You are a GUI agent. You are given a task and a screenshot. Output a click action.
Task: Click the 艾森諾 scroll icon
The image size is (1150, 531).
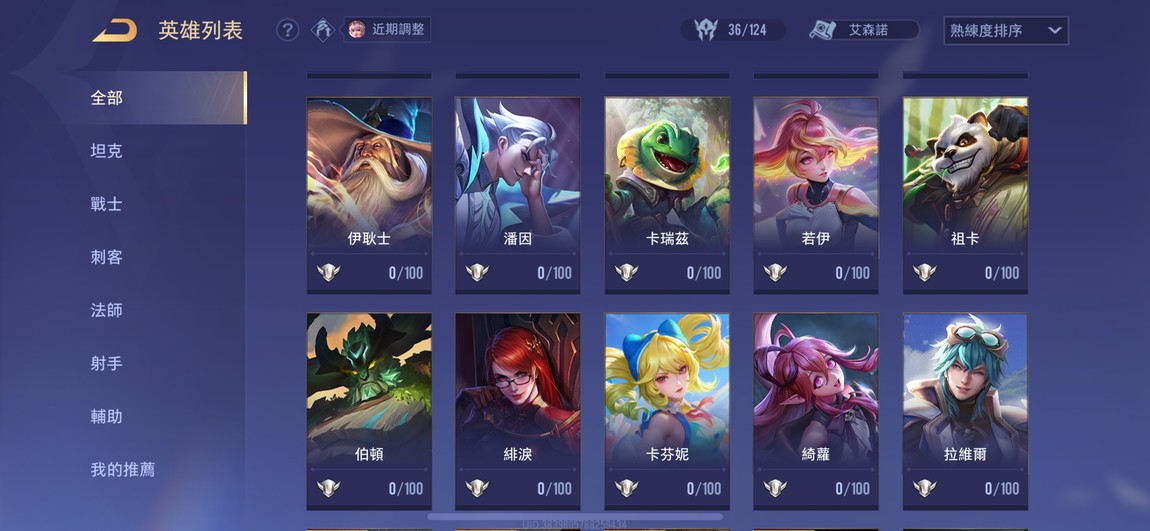click(822, 30)
